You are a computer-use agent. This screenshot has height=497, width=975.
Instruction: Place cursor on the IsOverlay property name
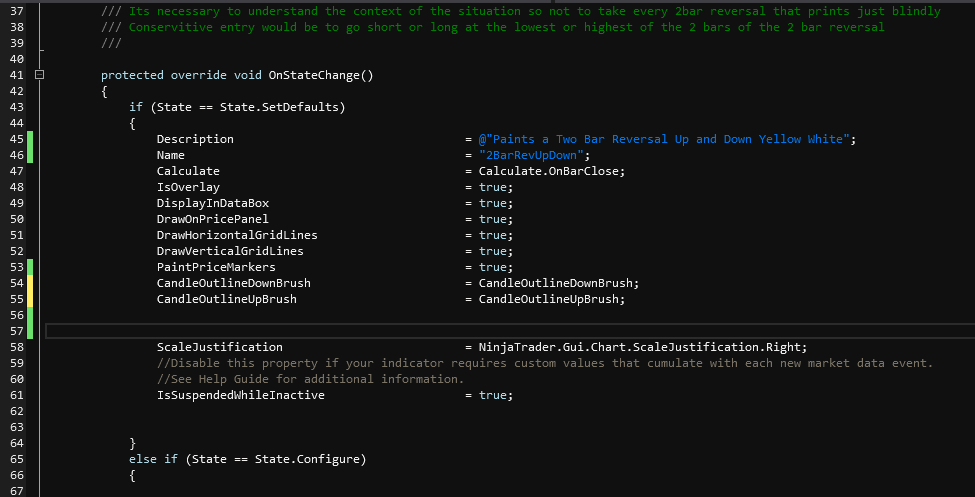click(x=188, y=187)
